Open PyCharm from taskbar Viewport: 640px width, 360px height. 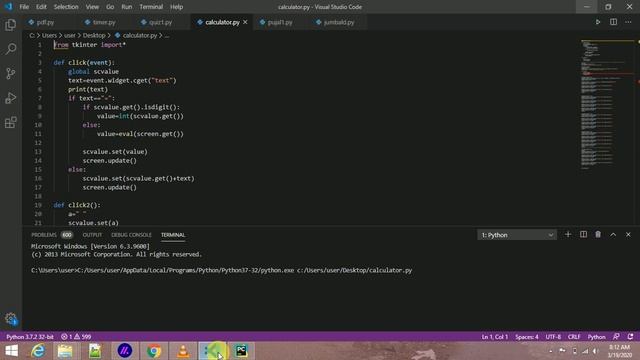tap(241, 351)
